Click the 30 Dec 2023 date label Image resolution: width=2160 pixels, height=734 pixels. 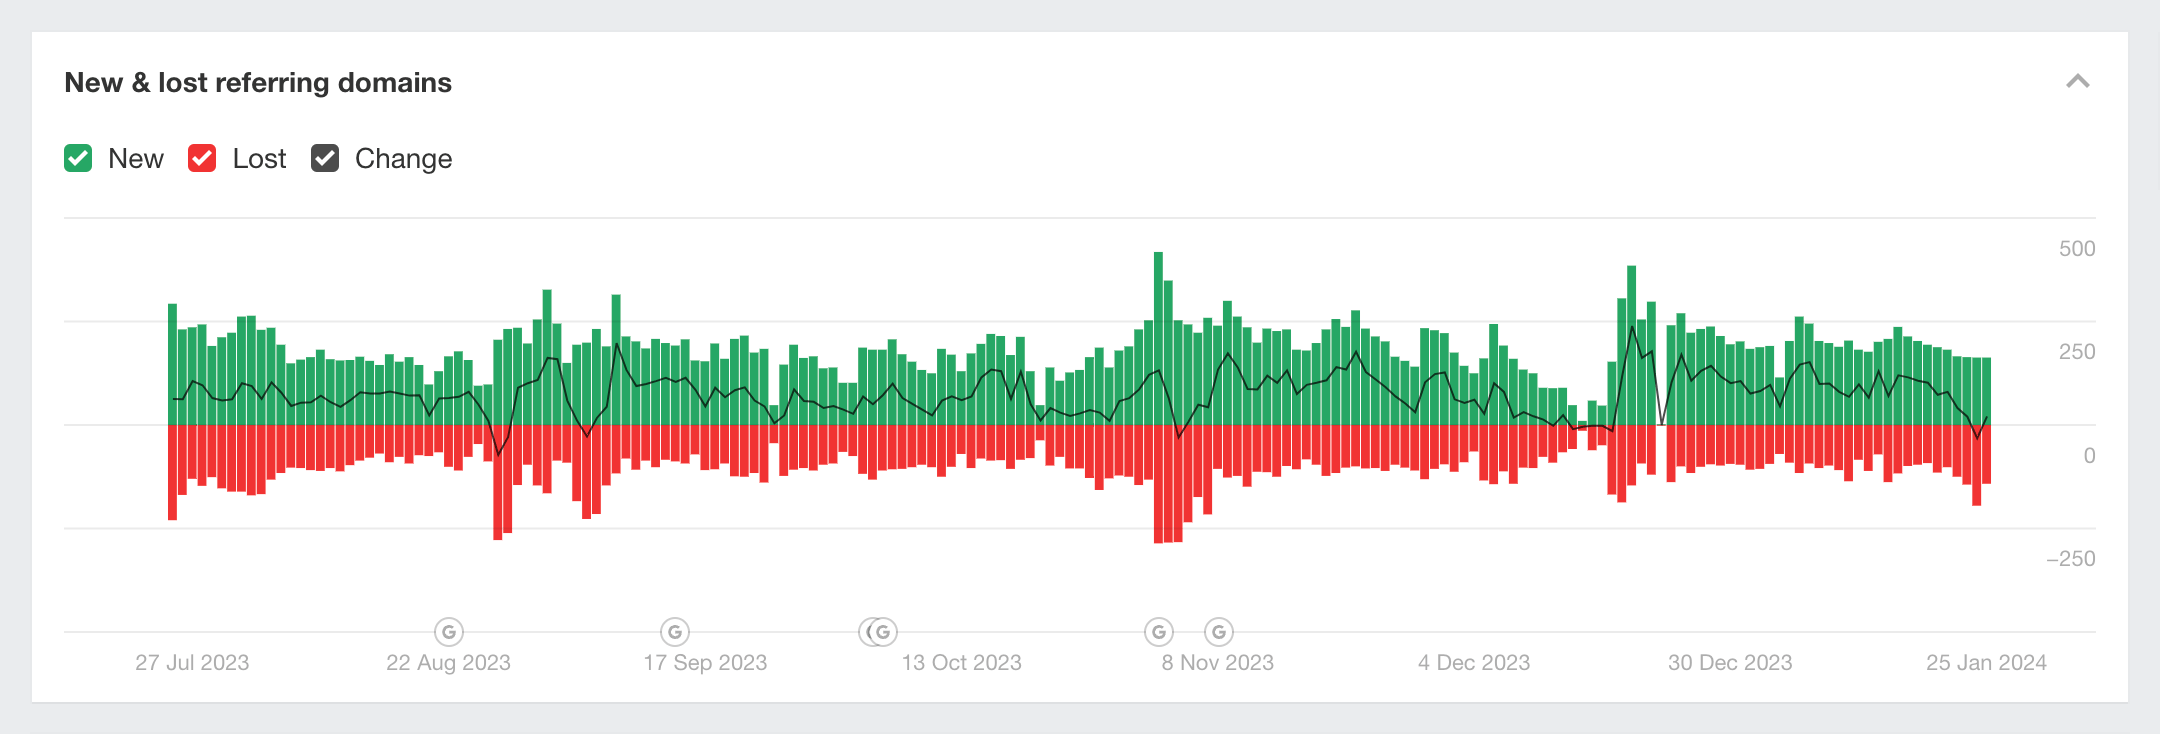(x=1730, y=662)
